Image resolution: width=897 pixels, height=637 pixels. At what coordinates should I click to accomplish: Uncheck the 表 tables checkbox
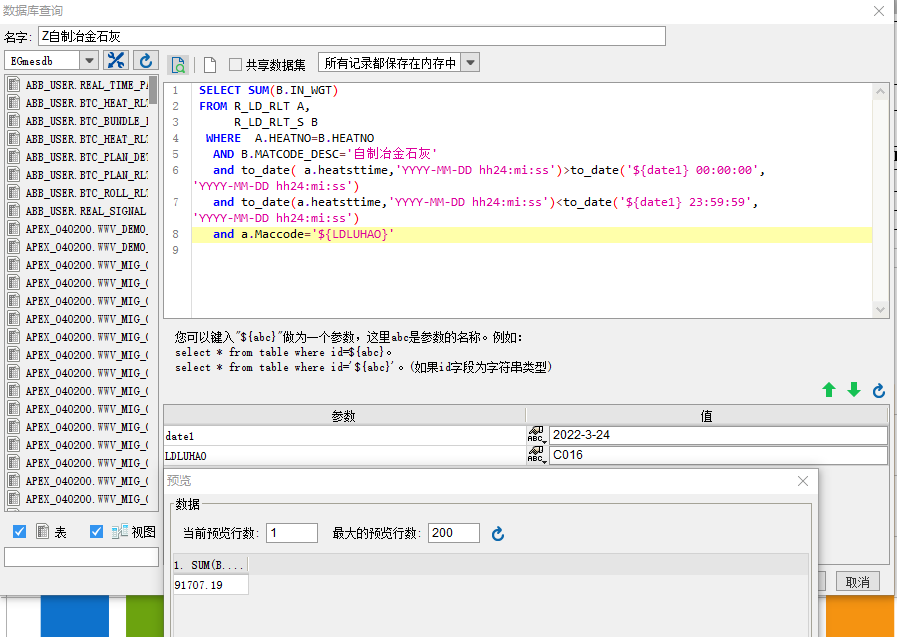(19, 532)
